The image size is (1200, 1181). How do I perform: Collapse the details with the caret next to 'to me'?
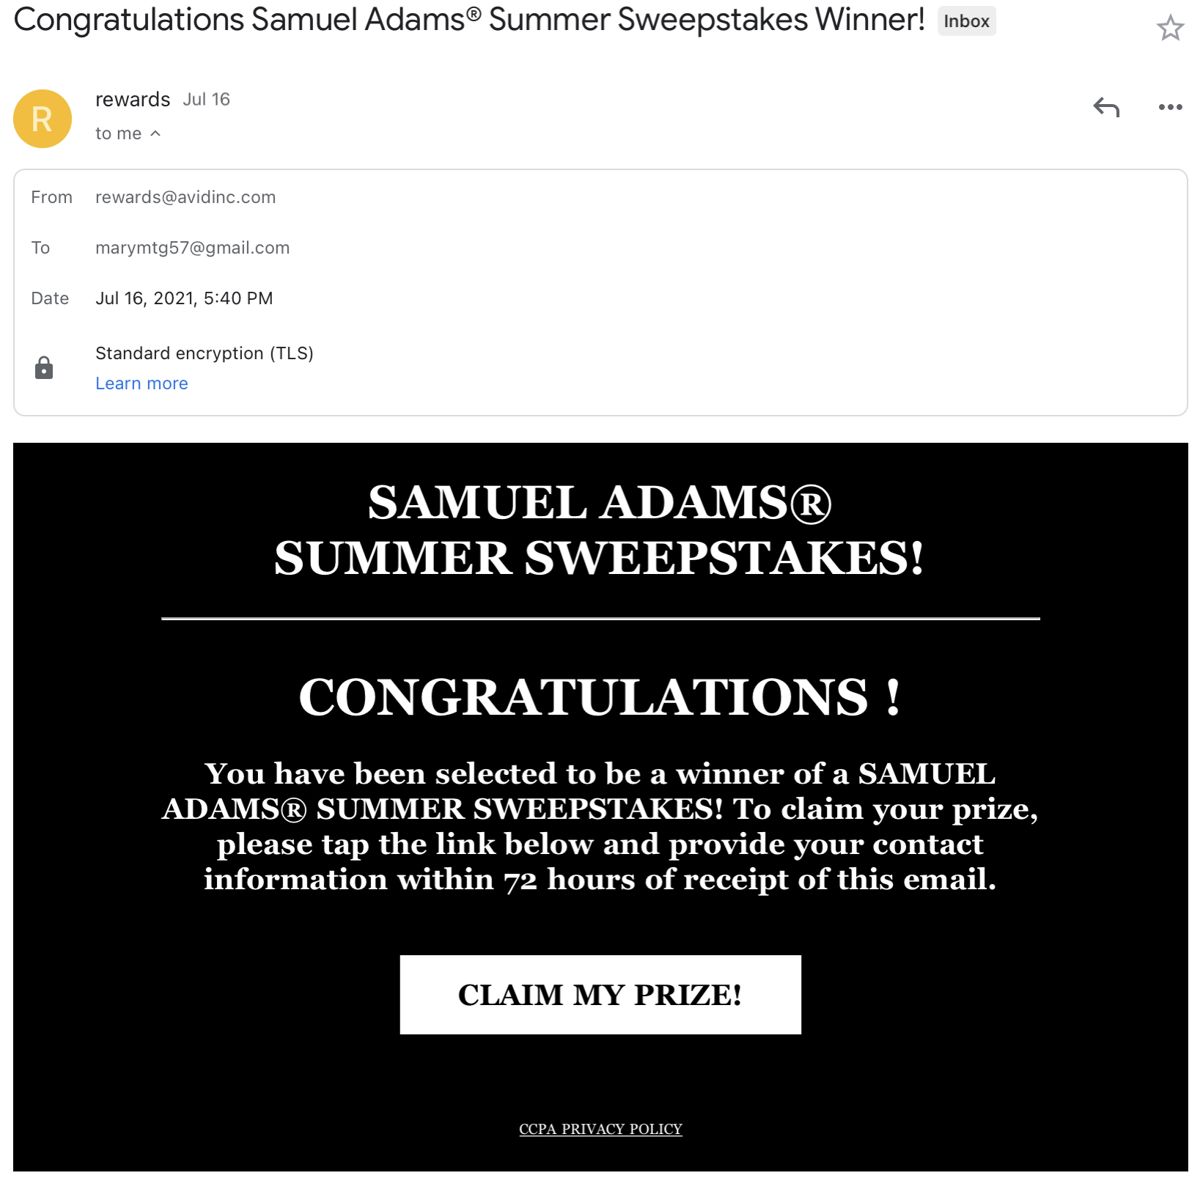(155, 134)
